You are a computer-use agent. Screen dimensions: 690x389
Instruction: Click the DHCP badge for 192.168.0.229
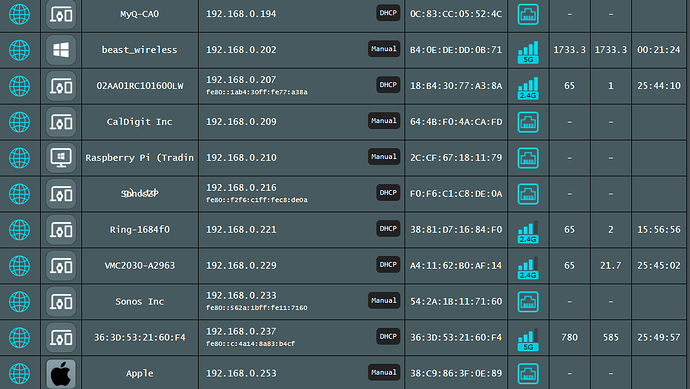[x=388, y=264]
